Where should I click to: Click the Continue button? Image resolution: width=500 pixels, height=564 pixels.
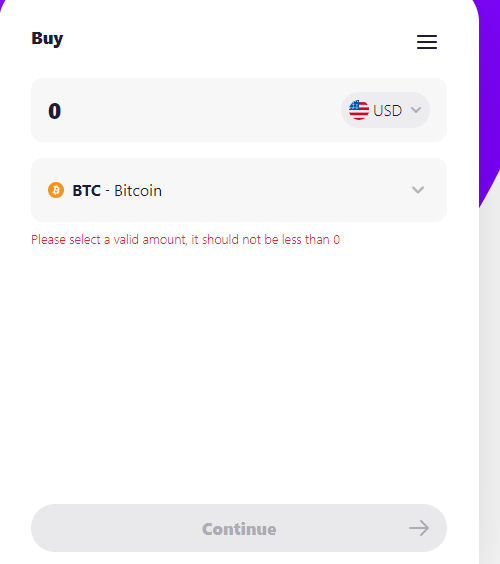point(239,528)
